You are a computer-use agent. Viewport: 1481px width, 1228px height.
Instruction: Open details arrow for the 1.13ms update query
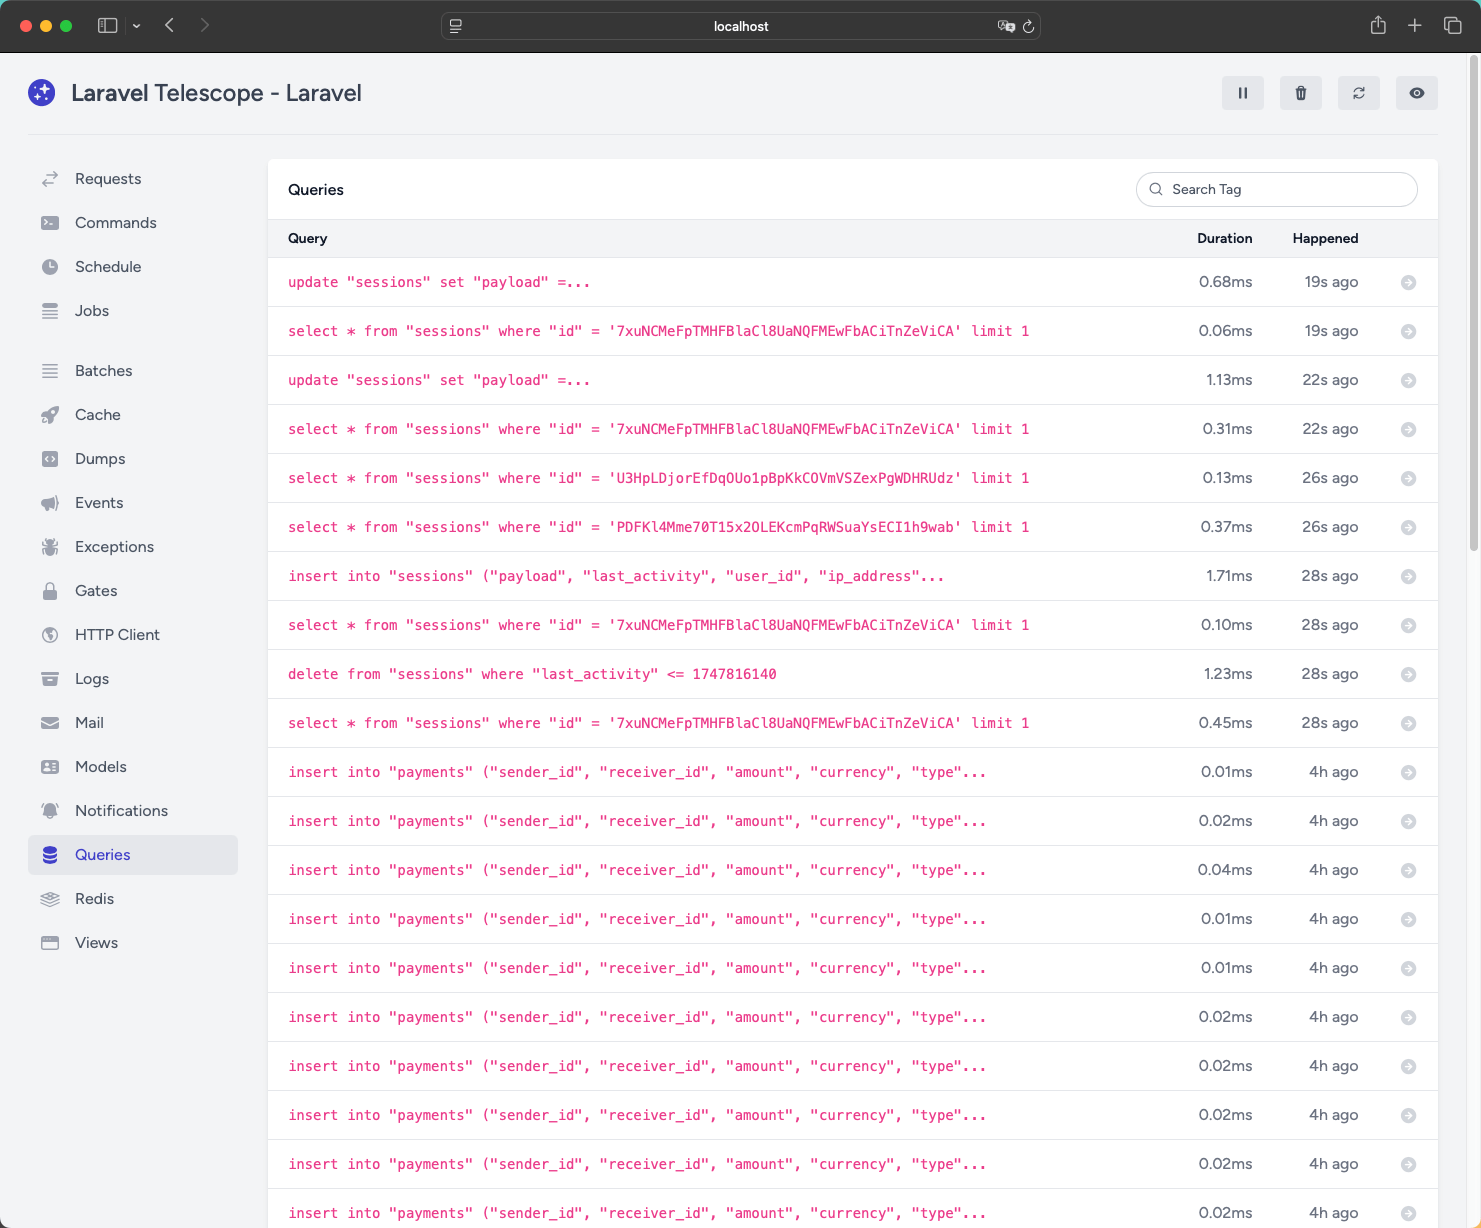pyautogui.click(x=1408, y=381)
